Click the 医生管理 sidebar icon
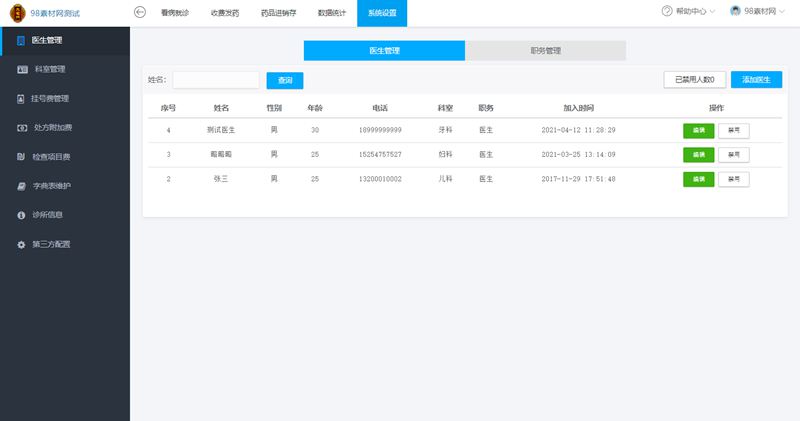Screen dimensions: 800x421 21,41
